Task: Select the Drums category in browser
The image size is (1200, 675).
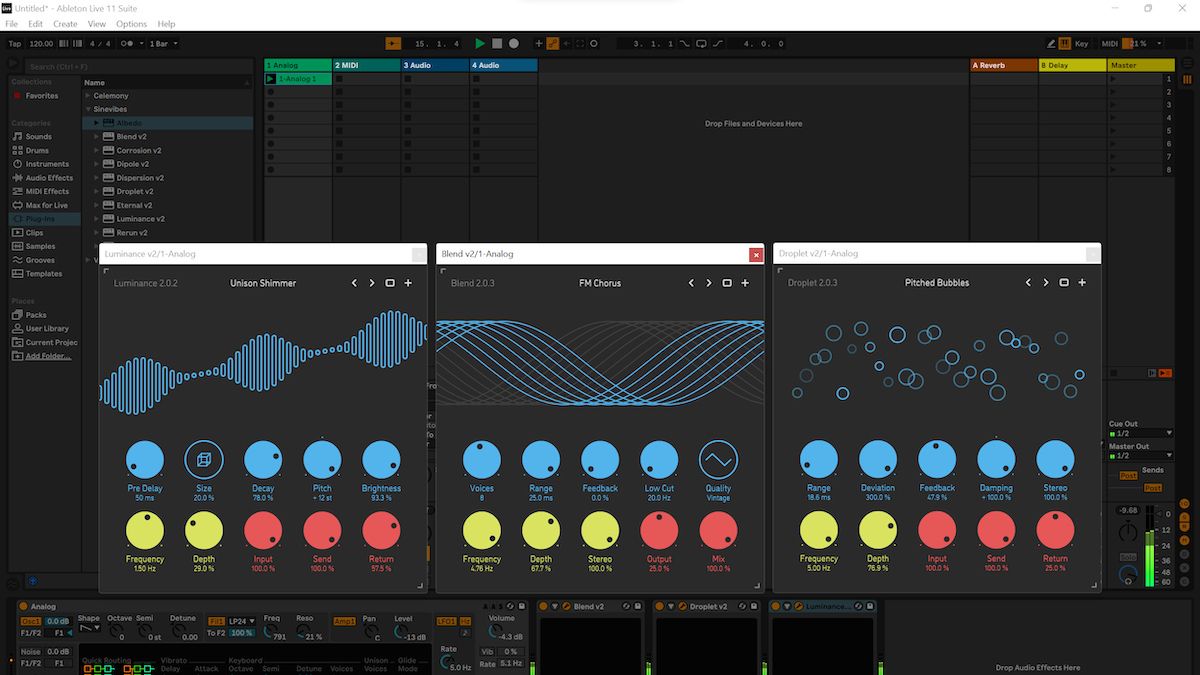Action: click(x=37, y=150)
